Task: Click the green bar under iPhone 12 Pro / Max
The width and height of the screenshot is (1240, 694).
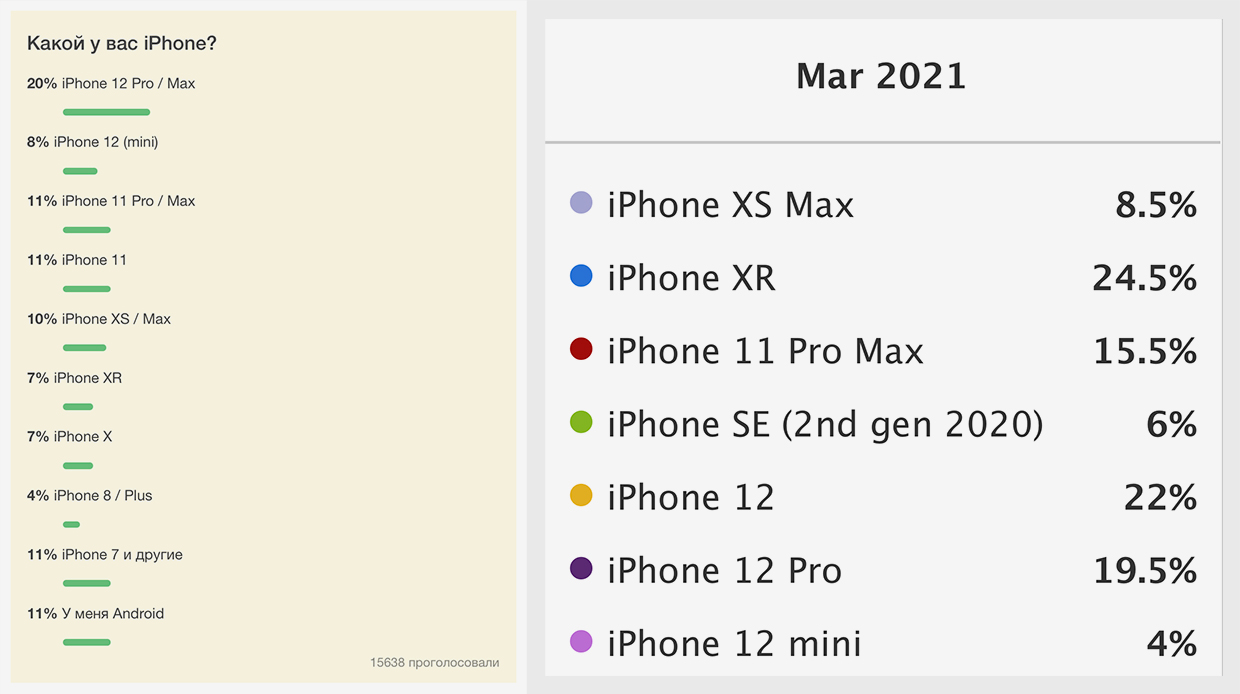Action: (x=106, y=112)
